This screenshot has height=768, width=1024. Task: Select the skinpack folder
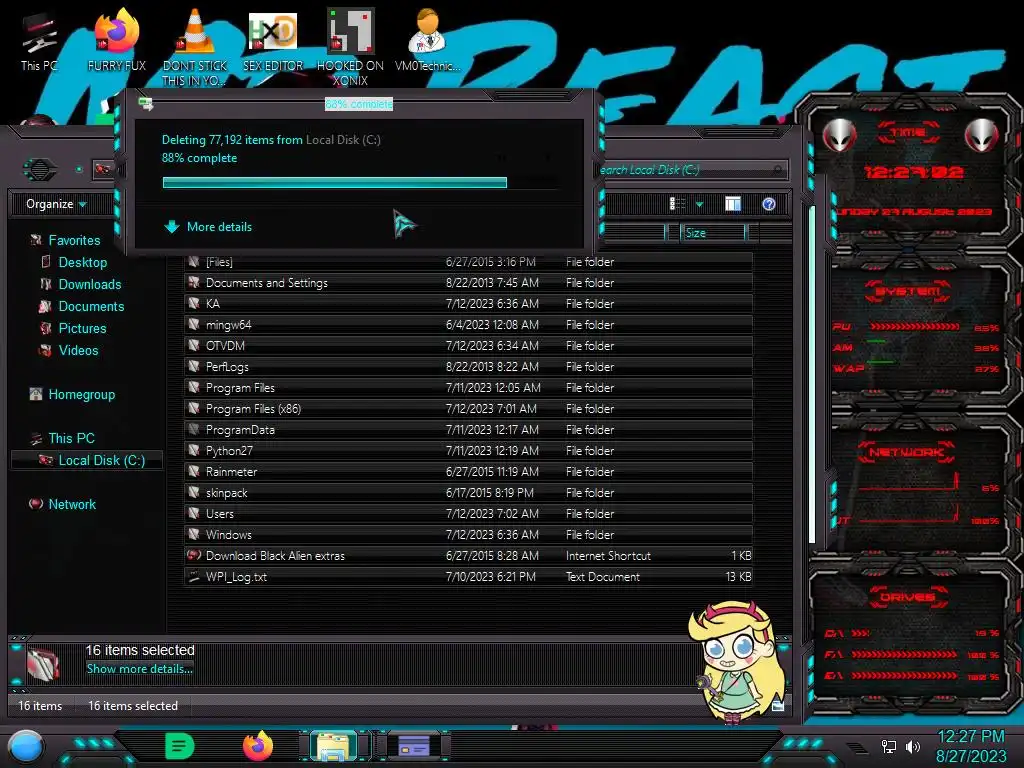[468, 493]
